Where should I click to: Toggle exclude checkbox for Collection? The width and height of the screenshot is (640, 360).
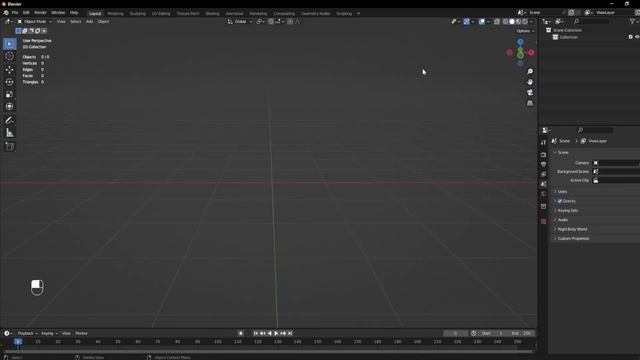(x=631, y=37)
